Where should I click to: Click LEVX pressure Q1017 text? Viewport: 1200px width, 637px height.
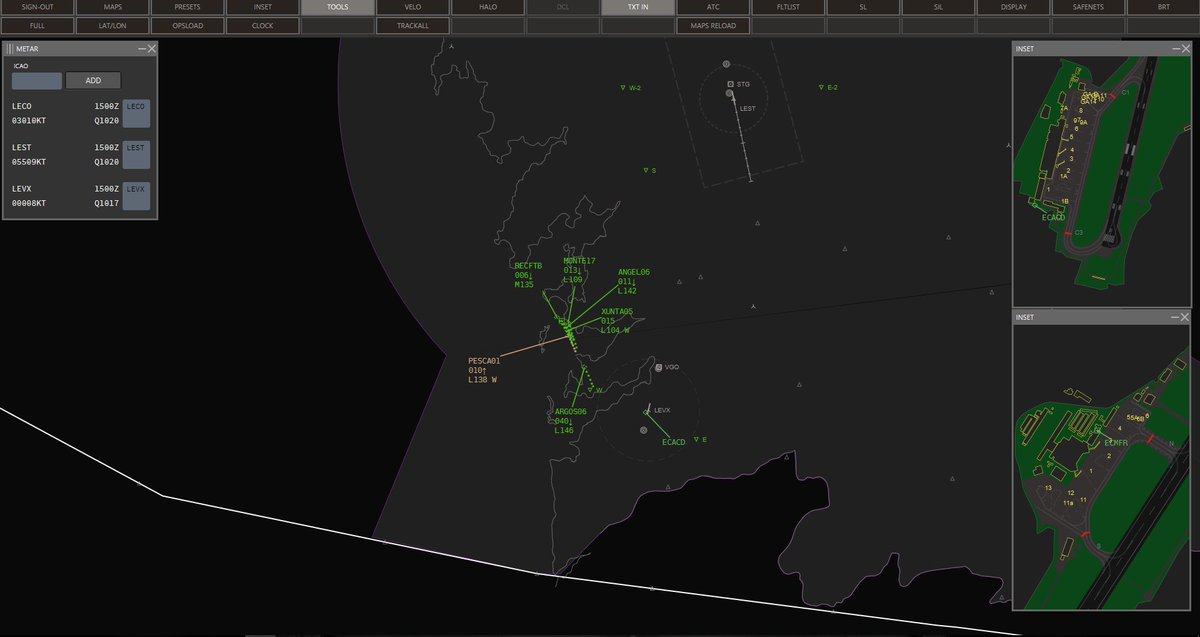(x=107, y=203)
